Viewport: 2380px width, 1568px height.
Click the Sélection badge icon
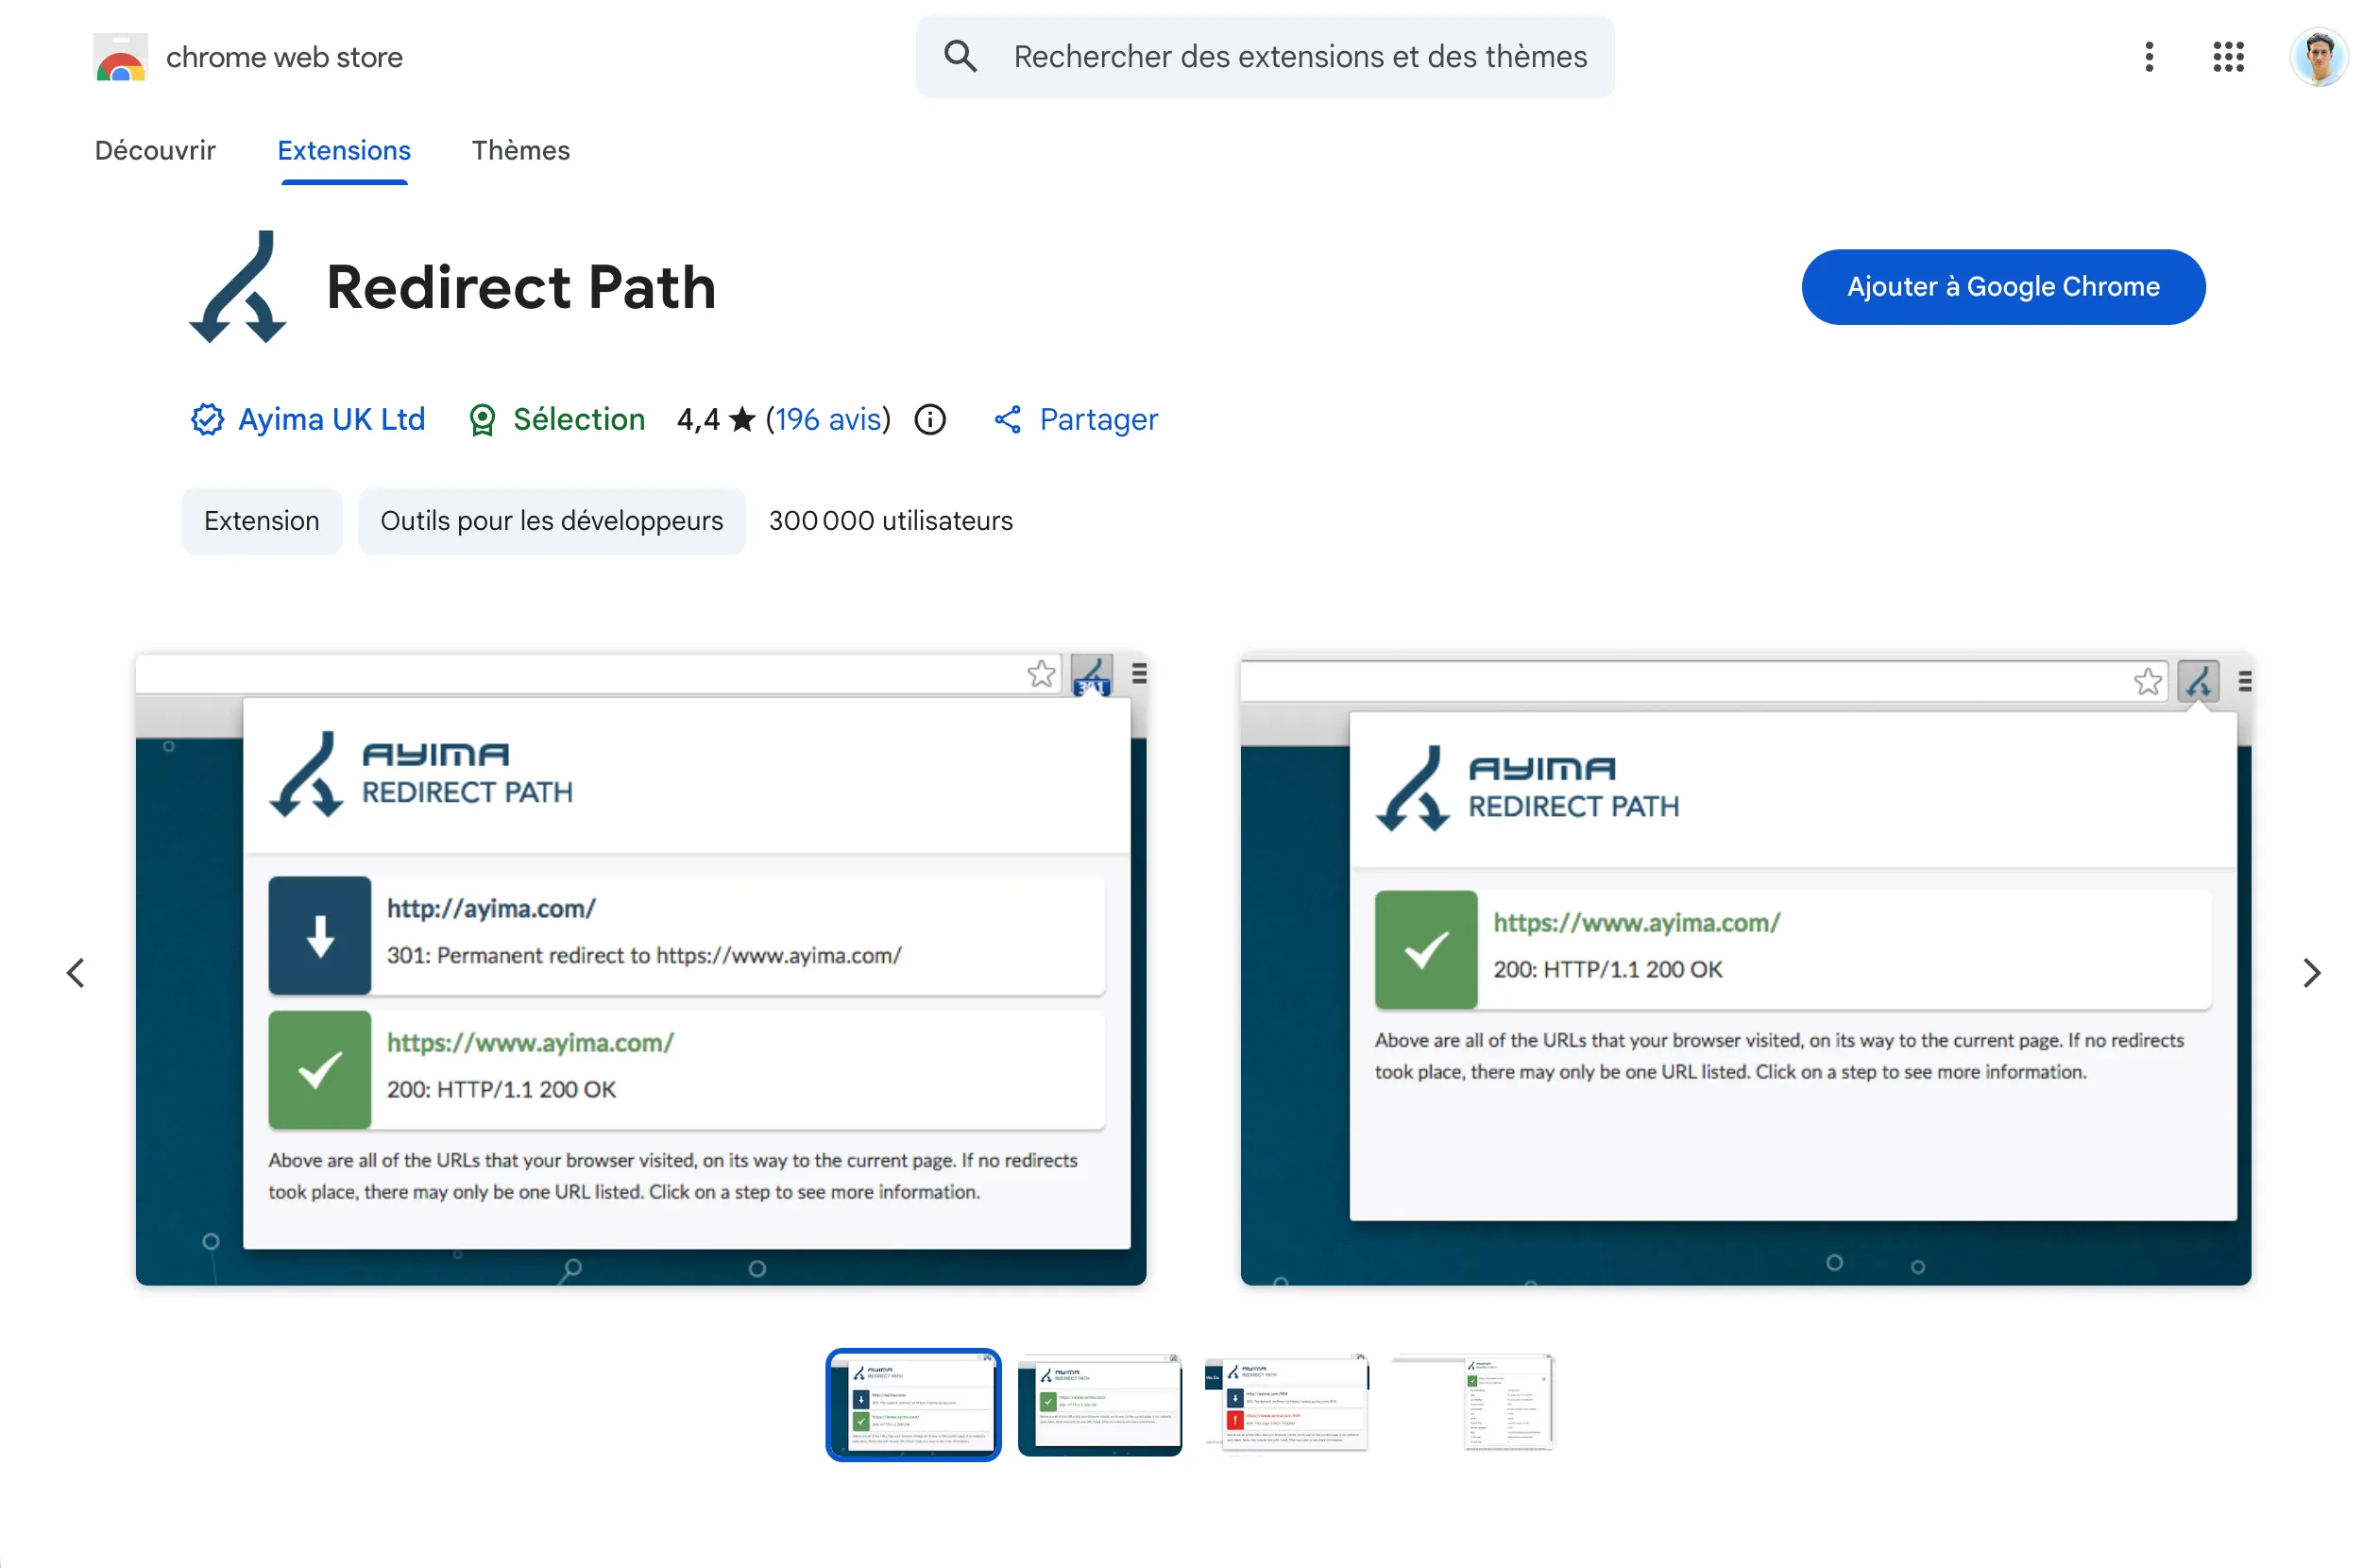(484, 419)
